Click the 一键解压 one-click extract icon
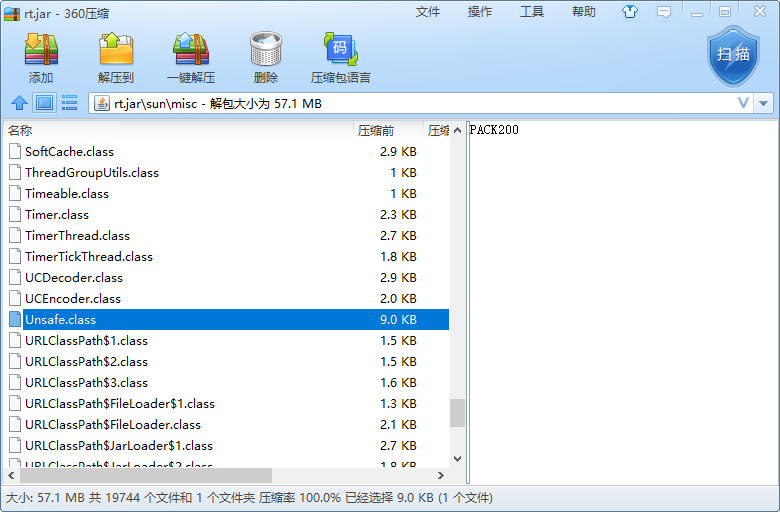This screenshot has height=512, width=780. pyautogui.click(x=191, y=50)
